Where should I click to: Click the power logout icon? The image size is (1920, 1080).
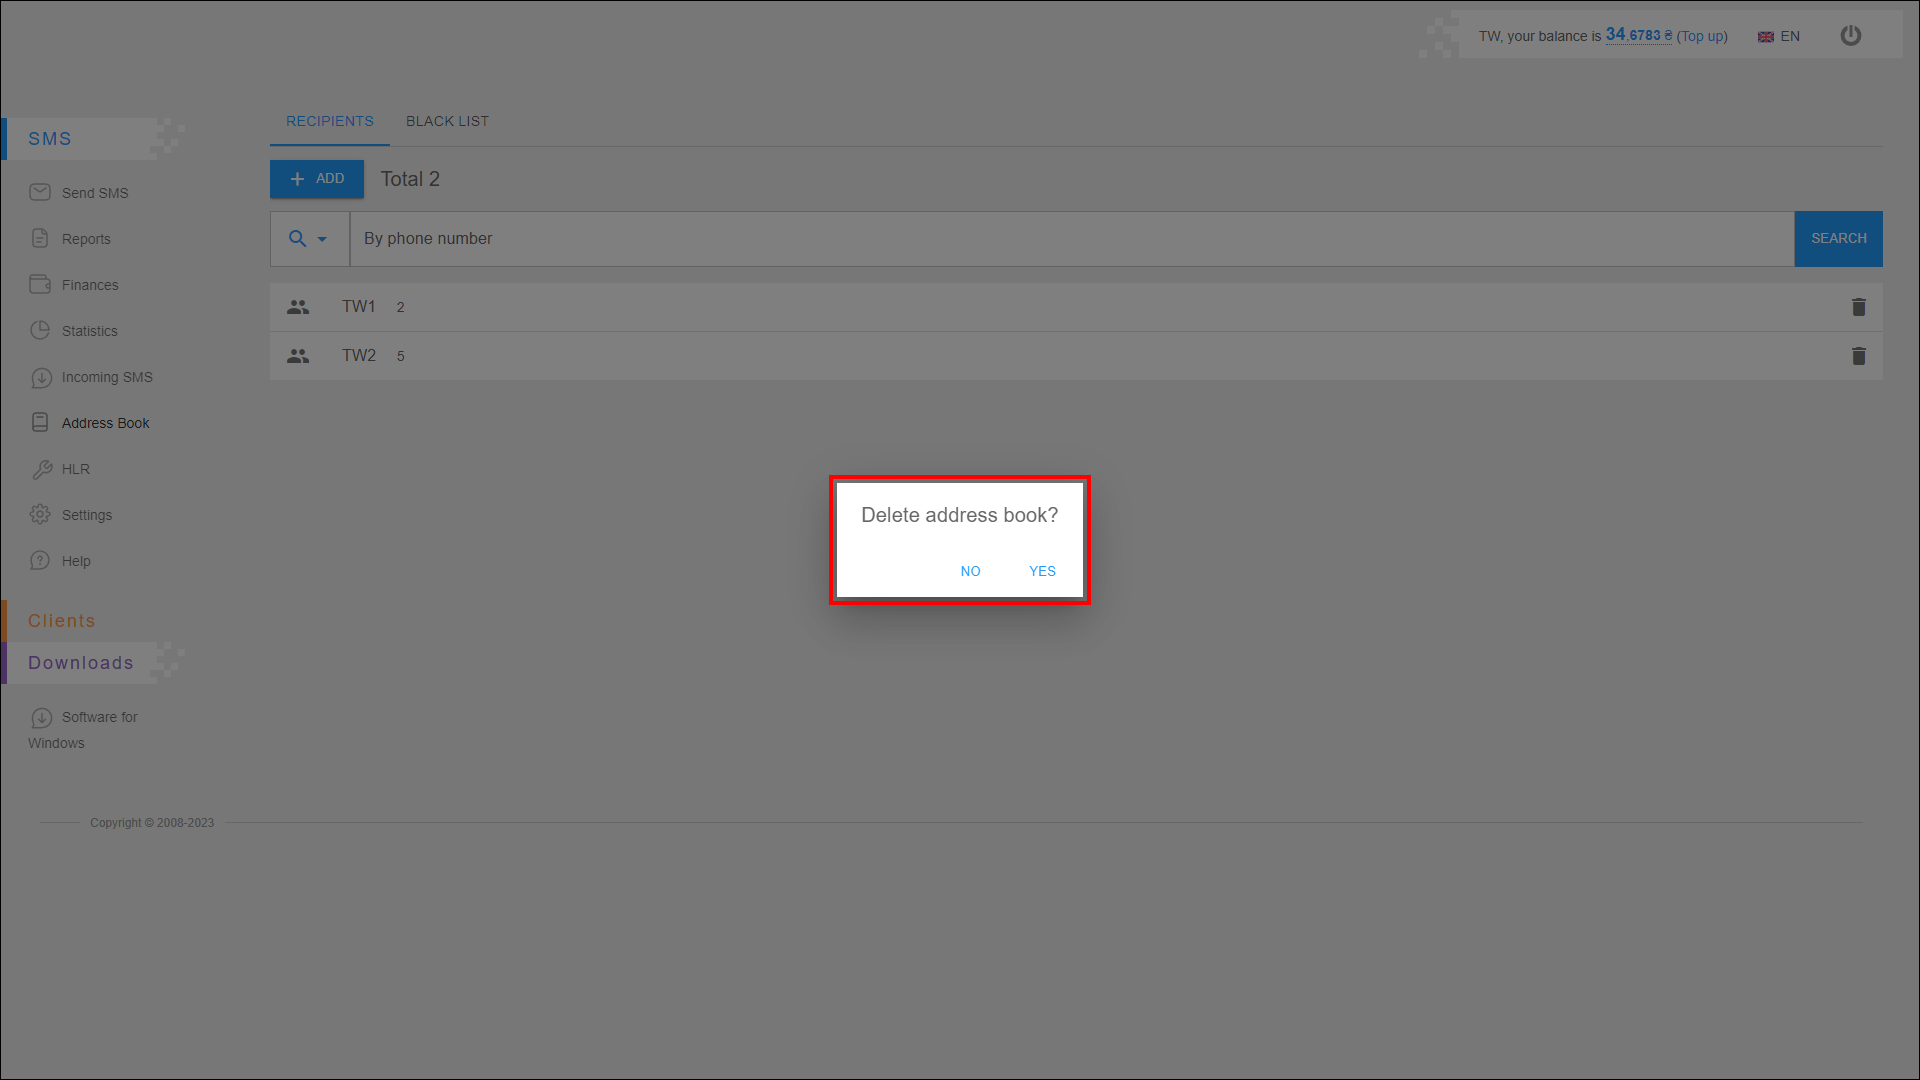tap(1851, 36)
